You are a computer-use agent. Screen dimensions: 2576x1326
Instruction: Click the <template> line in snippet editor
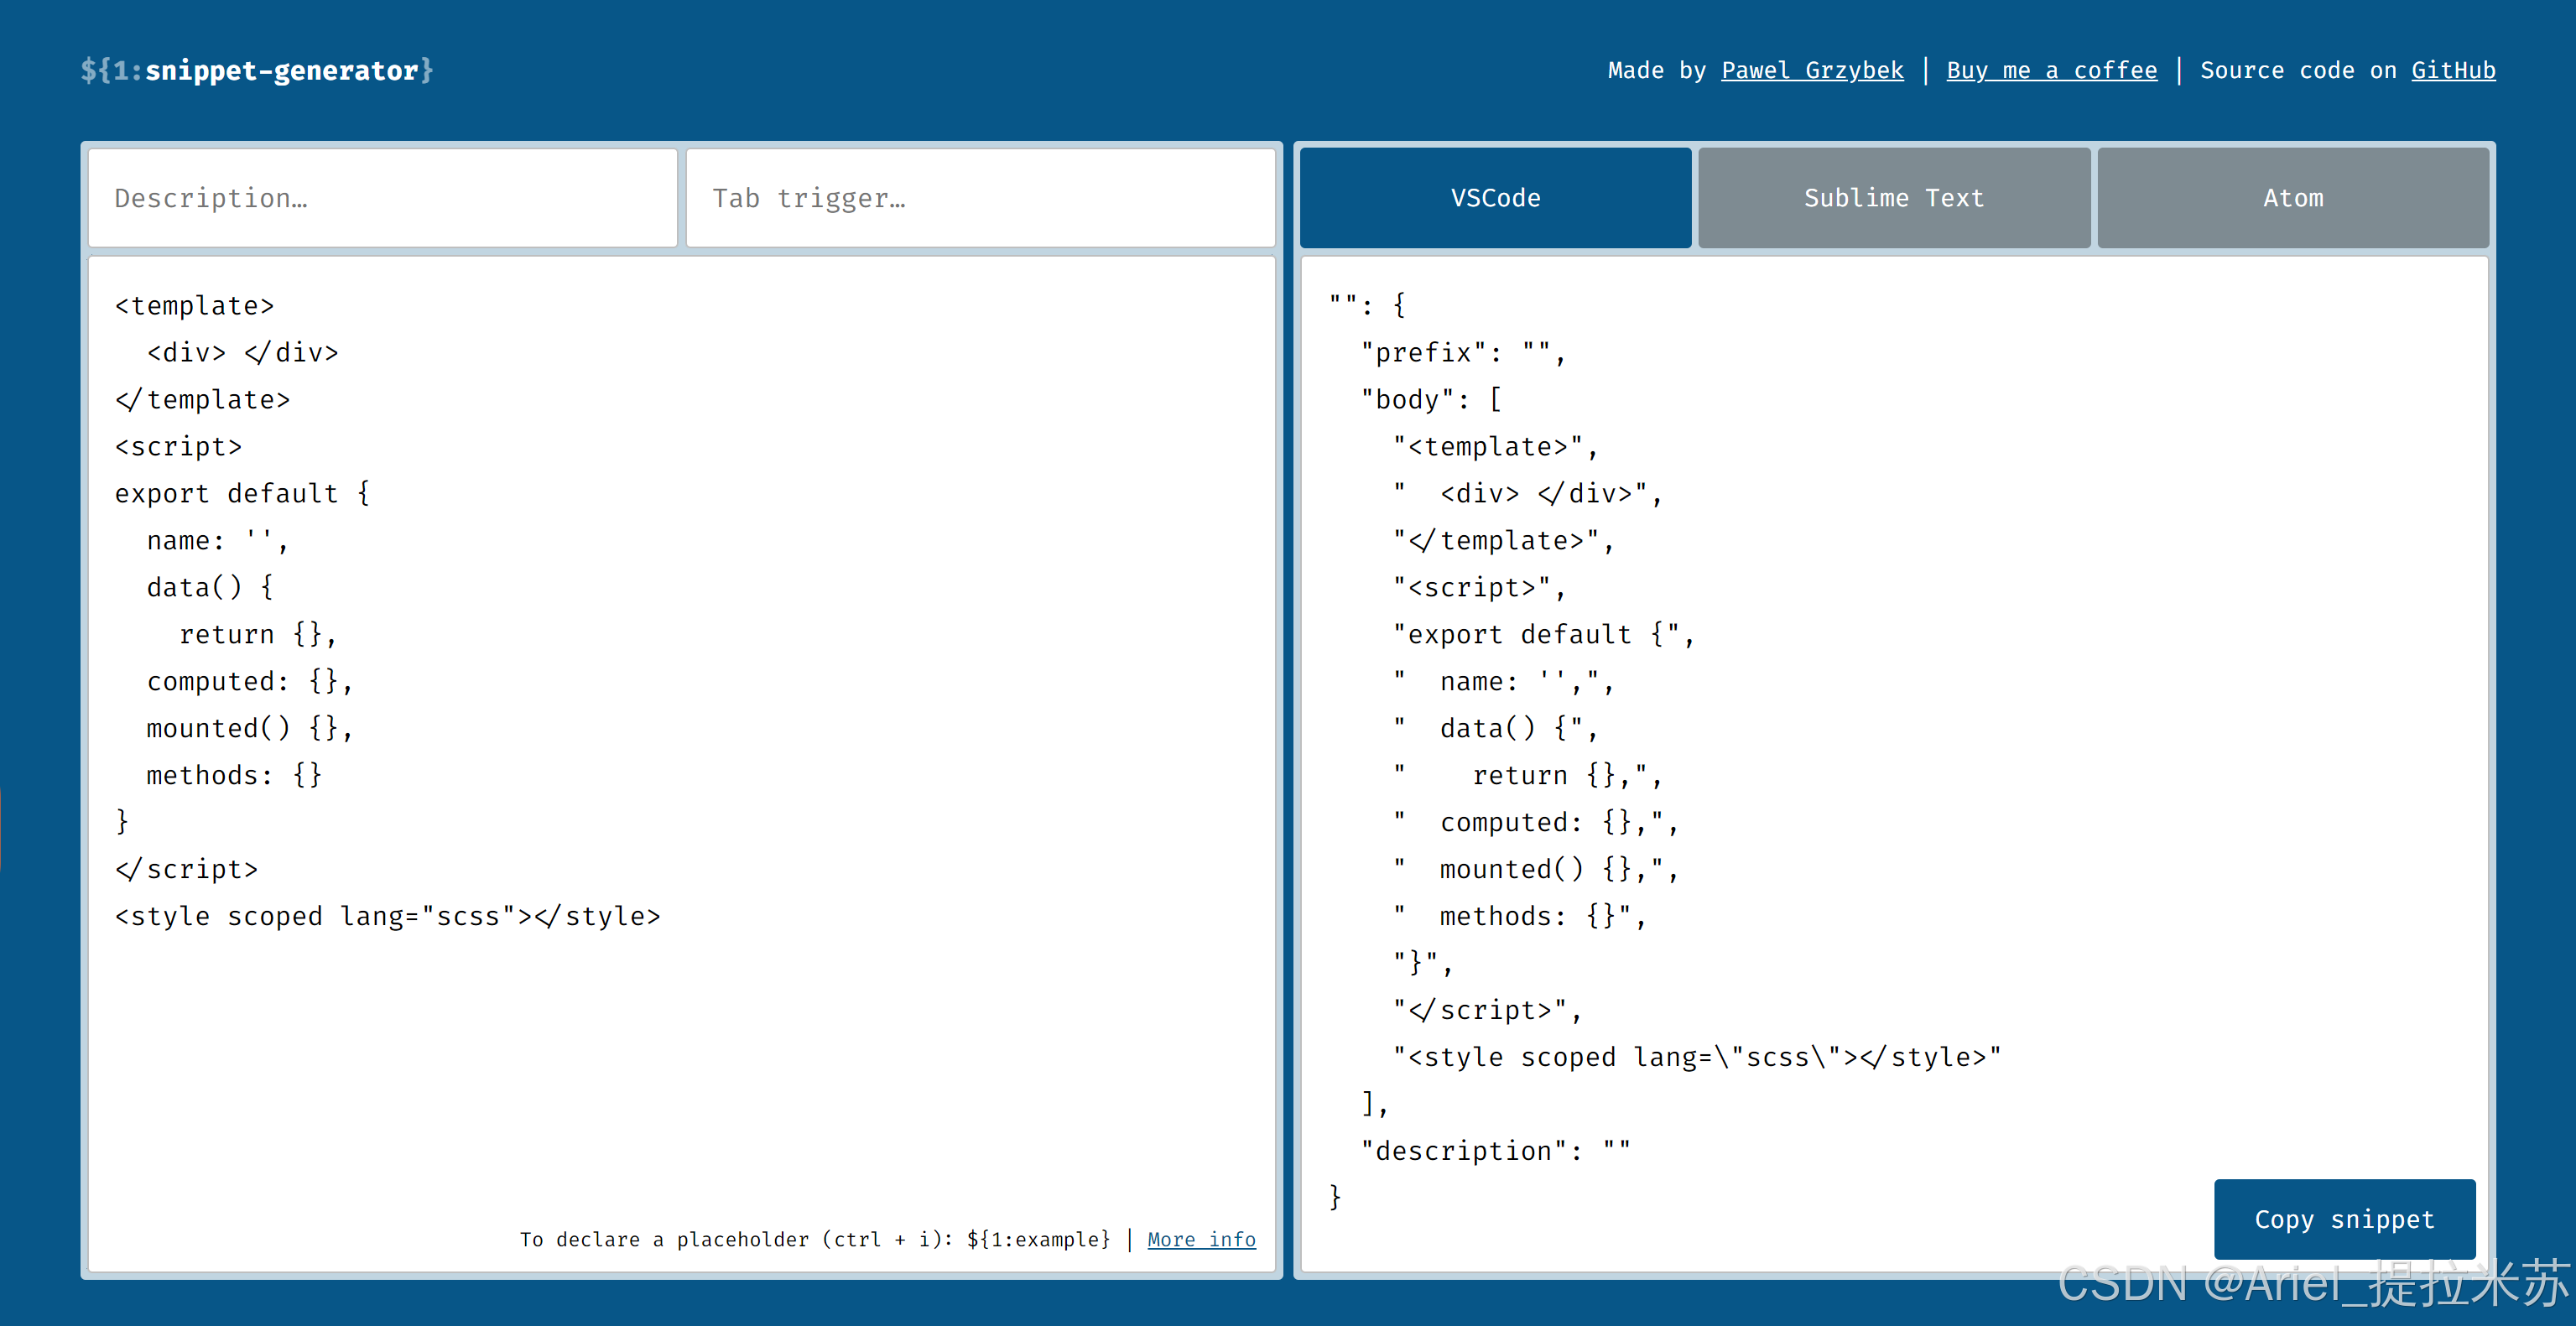coord(194,306)
